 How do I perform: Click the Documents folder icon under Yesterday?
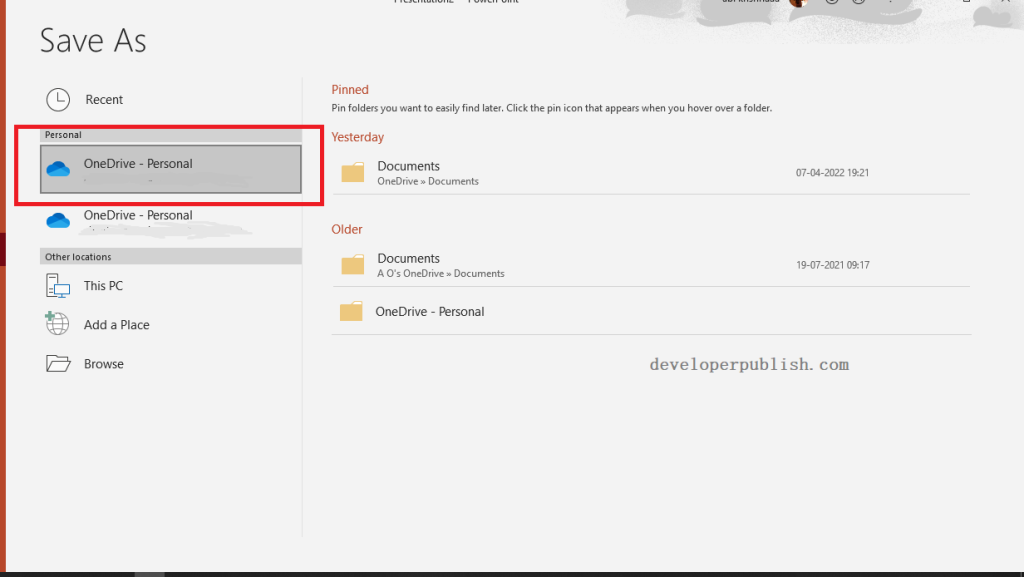[x=351, y=172]
